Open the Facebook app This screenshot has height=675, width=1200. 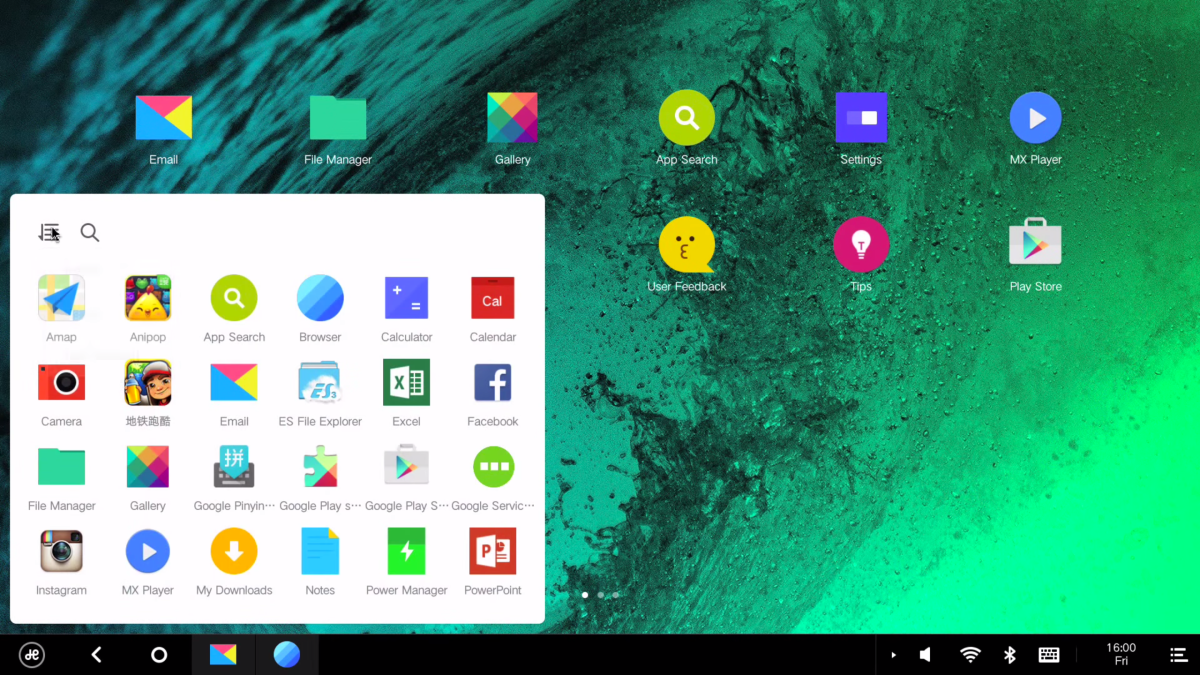(492, 382)
